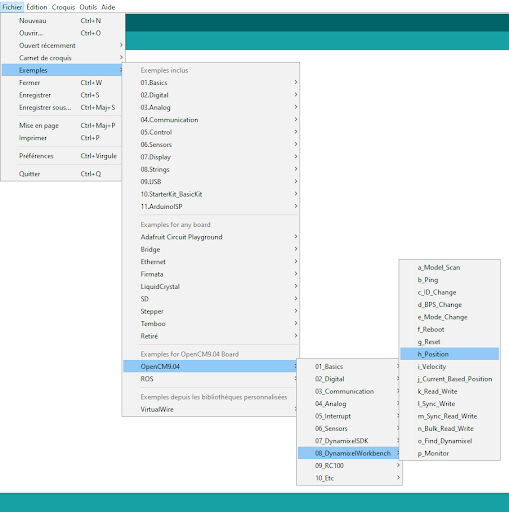Select the a_Model_Scan example
This screenshot has height=512, width=509.
pyautogui.click(x=449, y=267)
